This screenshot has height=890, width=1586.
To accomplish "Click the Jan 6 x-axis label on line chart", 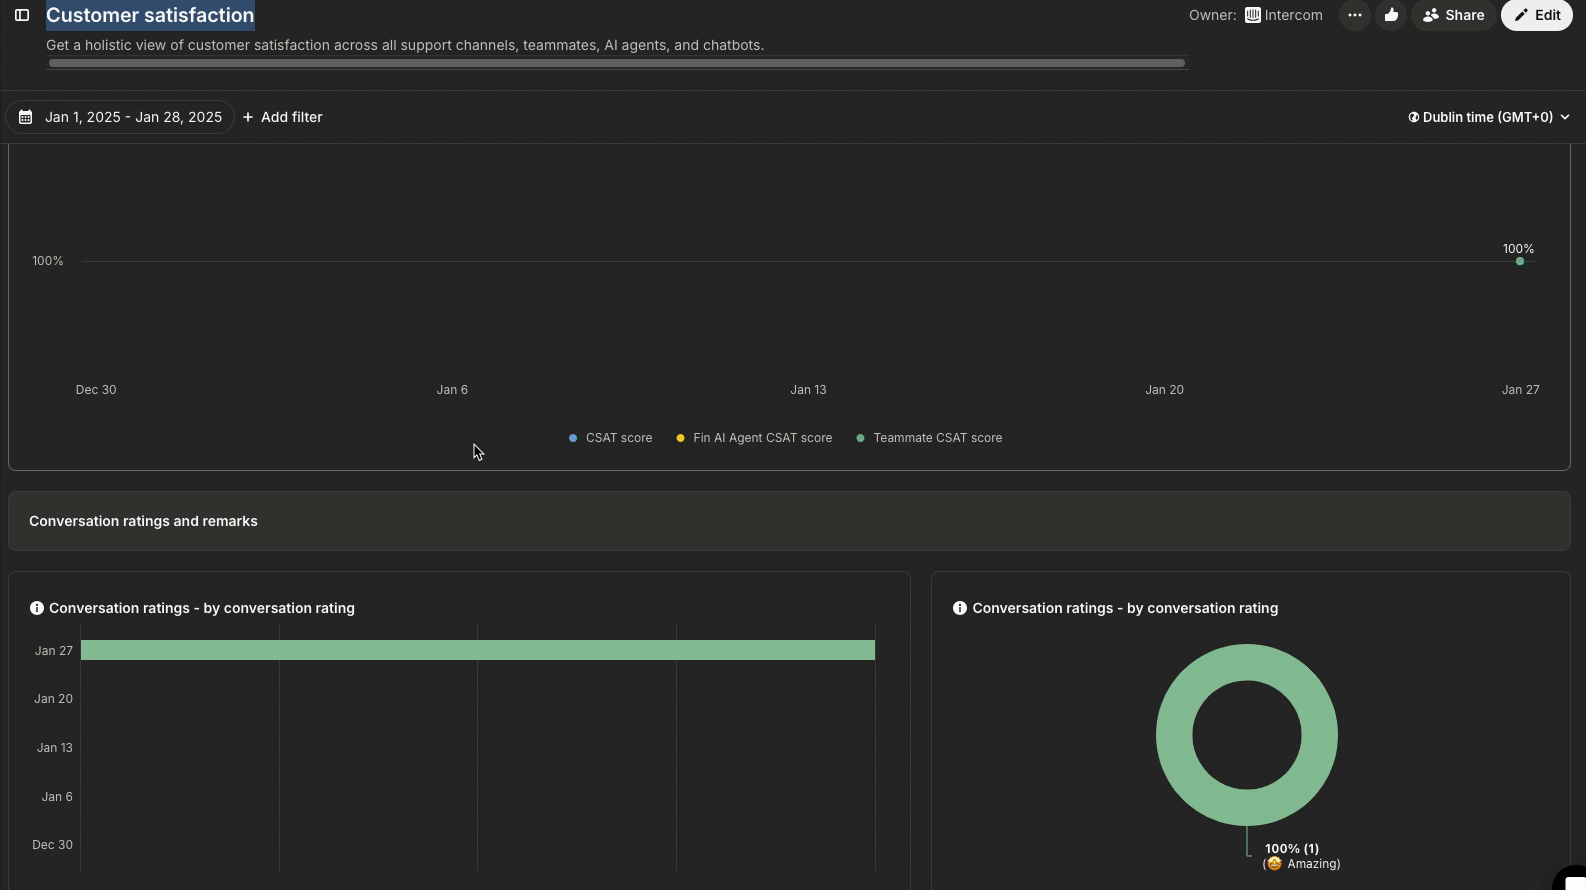I will coord(452,390).
